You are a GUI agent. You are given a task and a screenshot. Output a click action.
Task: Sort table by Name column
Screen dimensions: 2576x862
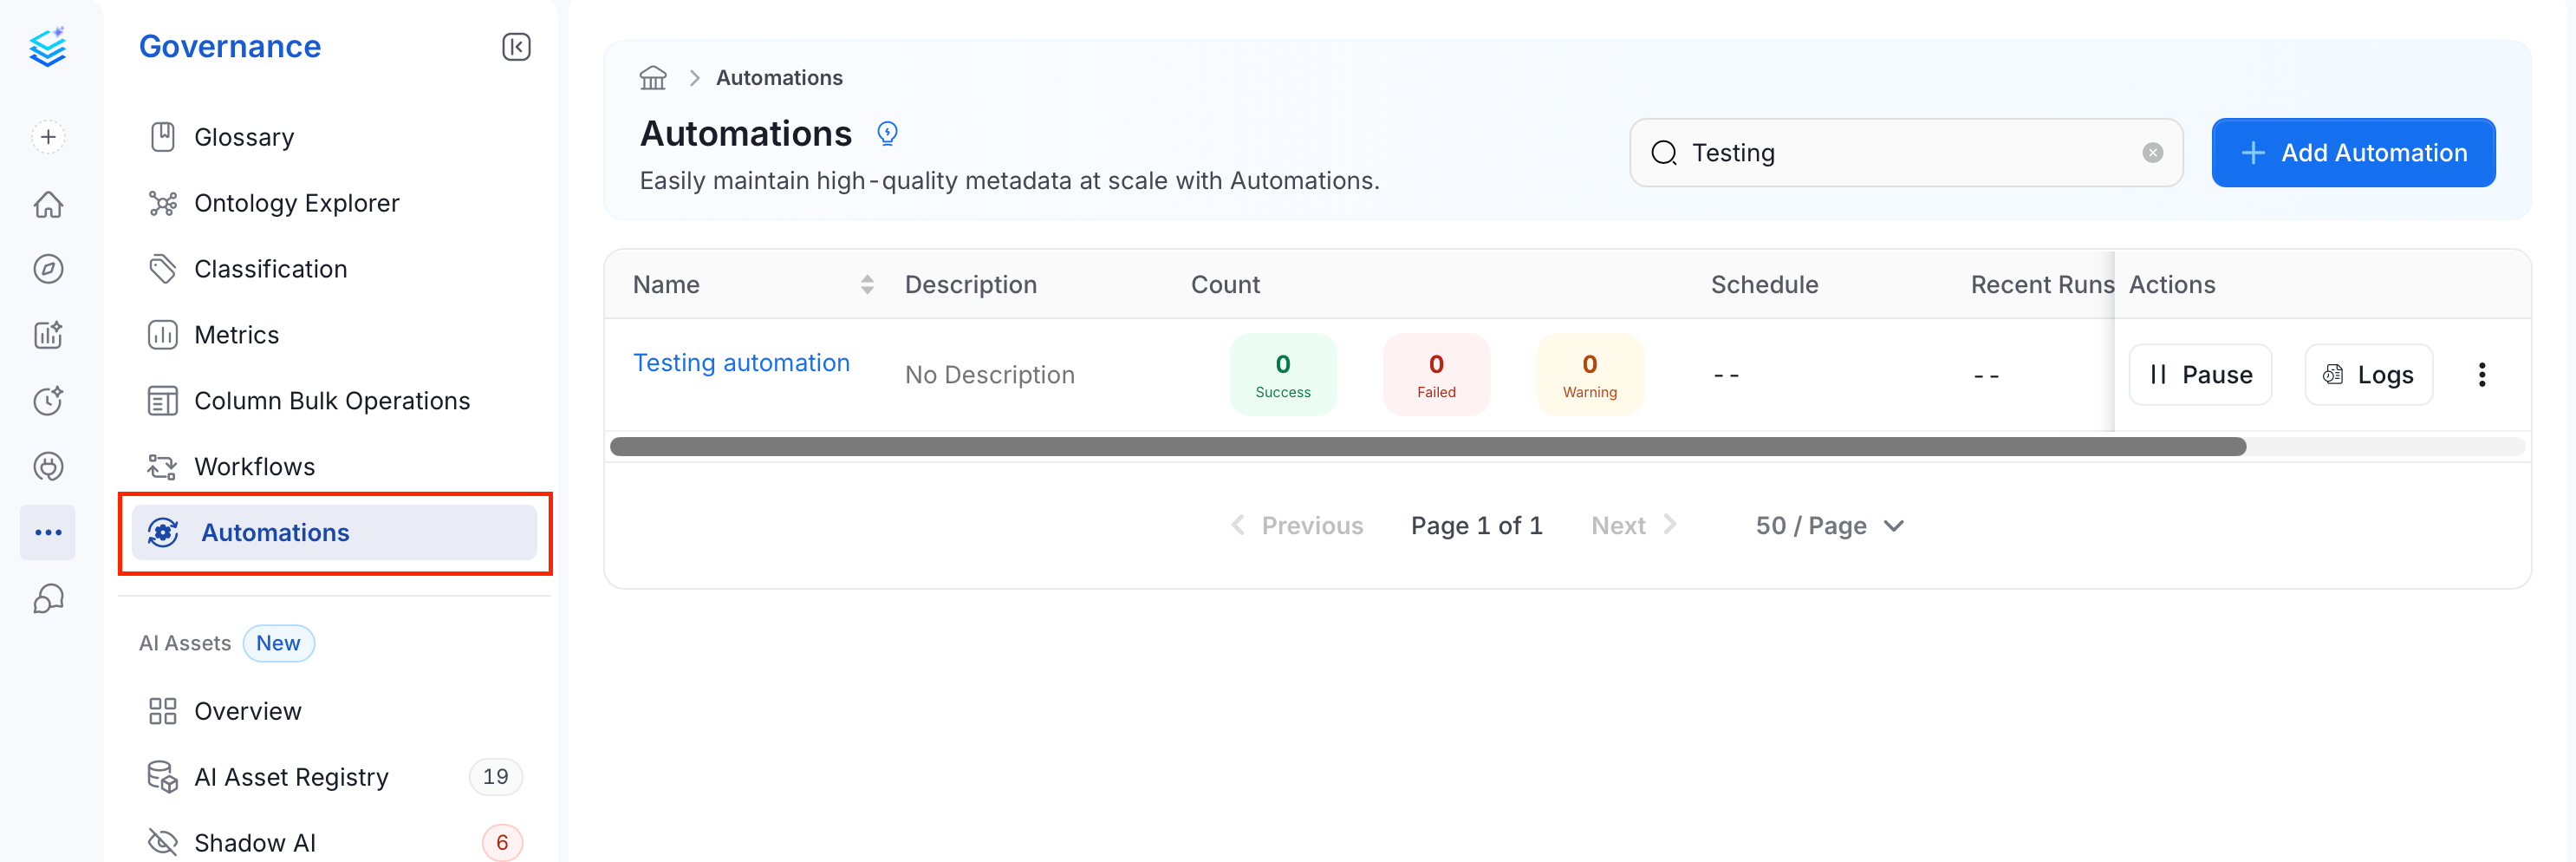tap(867, 285)
